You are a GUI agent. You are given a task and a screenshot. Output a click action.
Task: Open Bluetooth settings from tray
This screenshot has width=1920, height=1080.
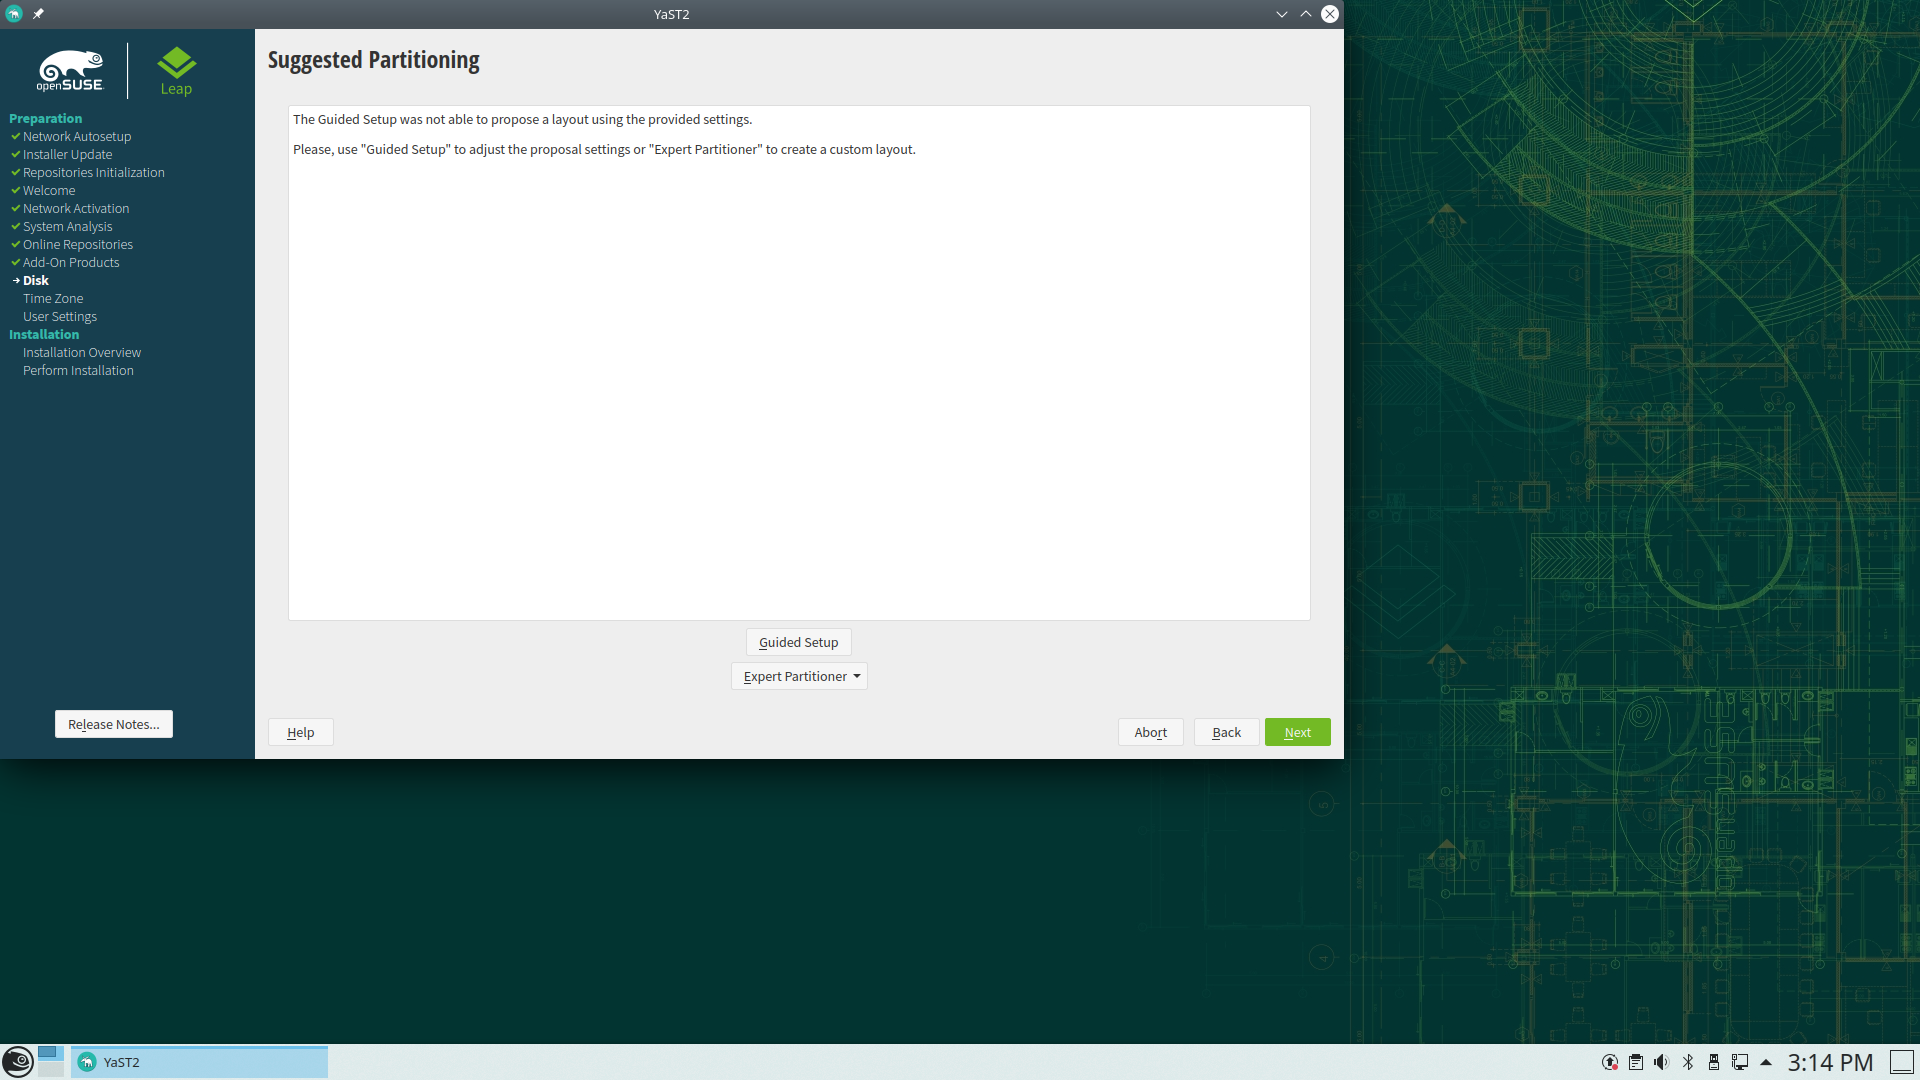click(1688, 1062)
